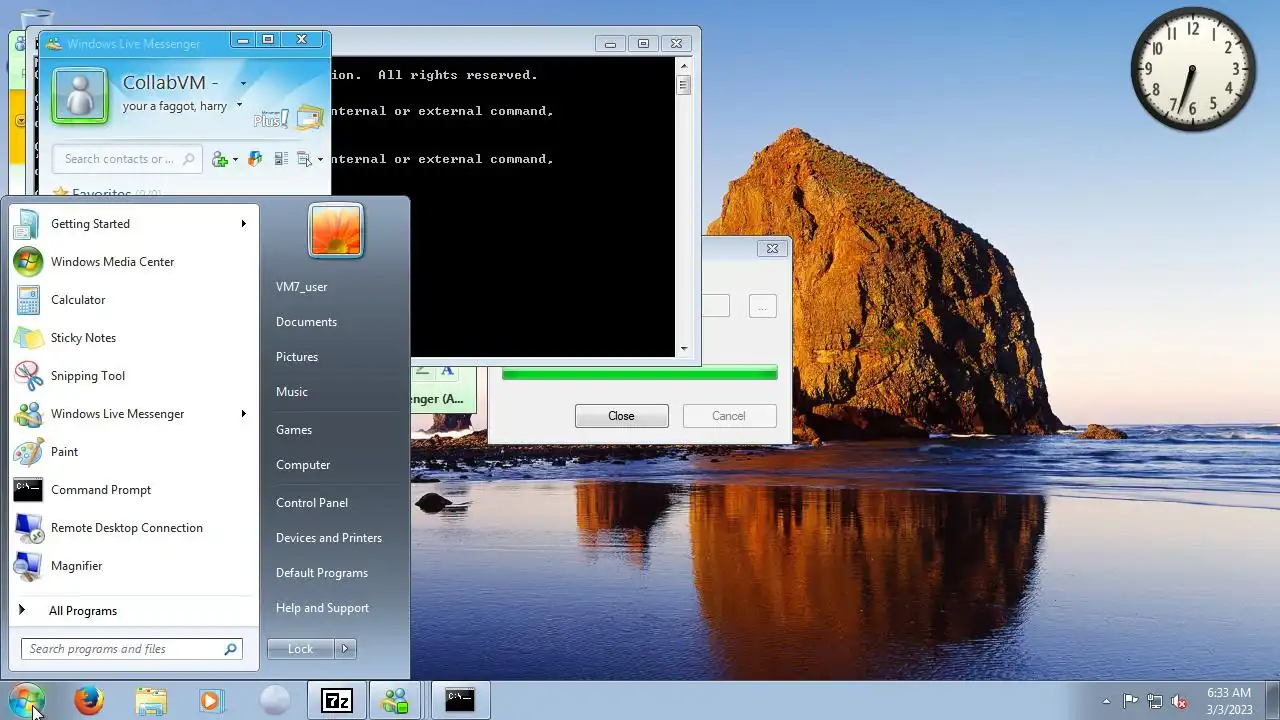Click the muted volume tray icon
The width and height of the screenshot is (1280, 720).
1180,701
